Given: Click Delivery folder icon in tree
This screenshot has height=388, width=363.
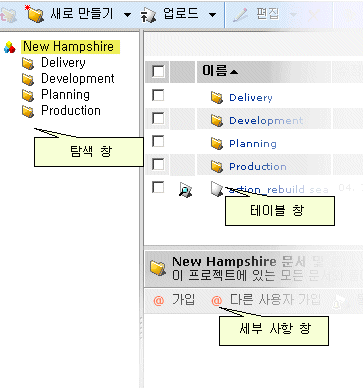Looking at the screenshot, I should (28, 63).
